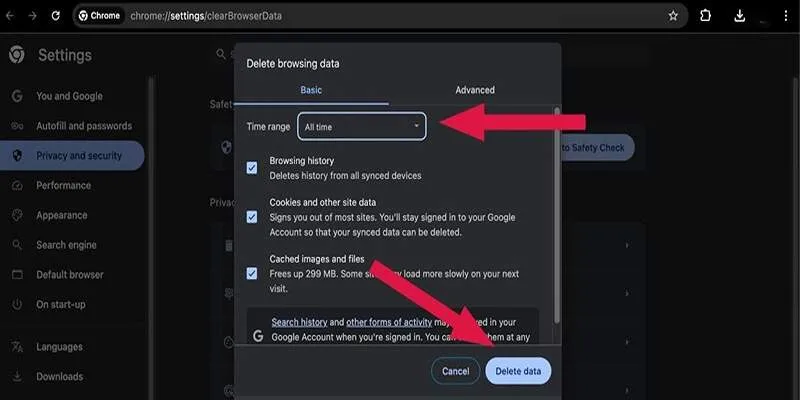Click the browser back arrow
Image resolution: width=800 pixels, height=400 pixels.
10,16
